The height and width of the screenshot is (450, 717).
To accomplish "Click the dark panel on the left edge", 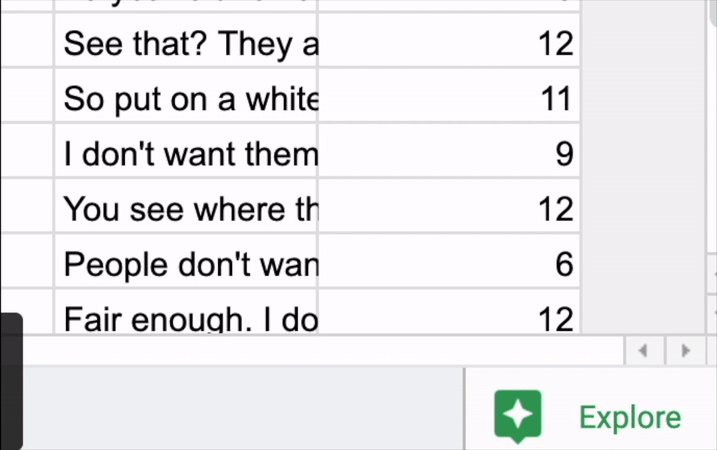I will (x=11, y=381).
